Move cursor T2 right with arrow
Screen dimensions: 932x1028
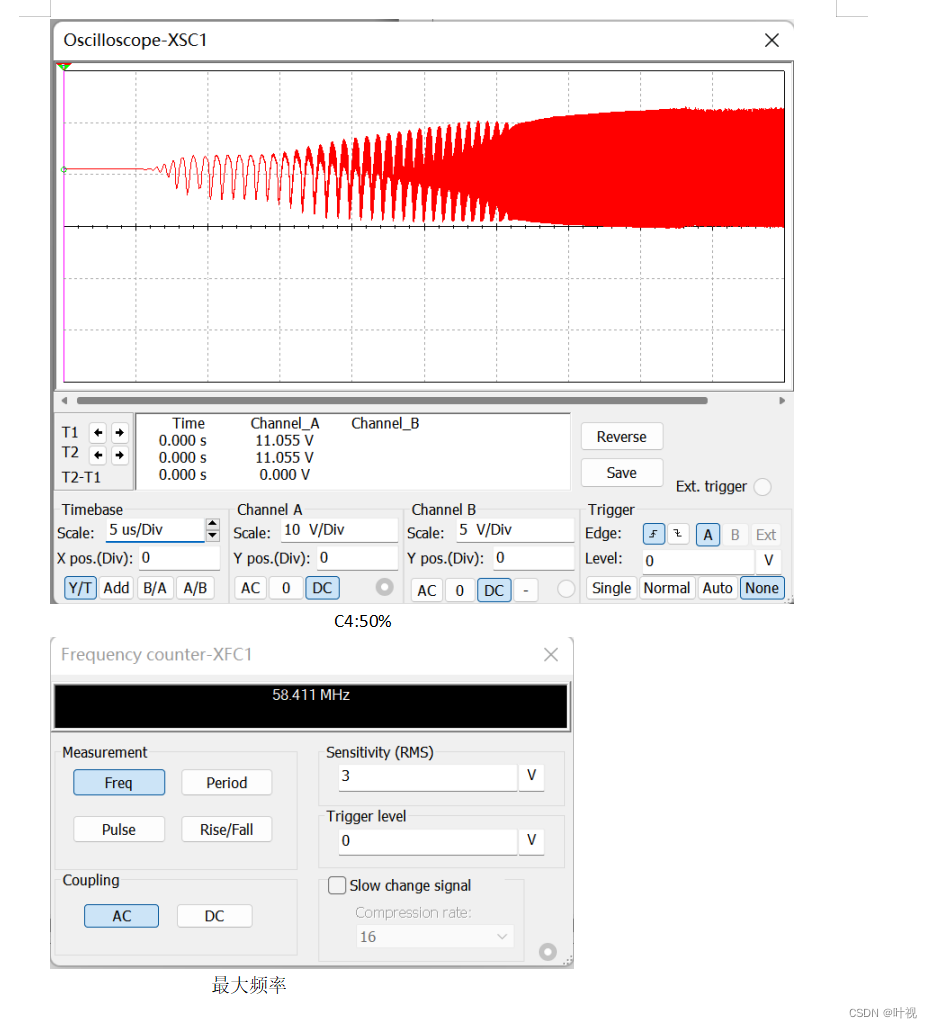119,455
